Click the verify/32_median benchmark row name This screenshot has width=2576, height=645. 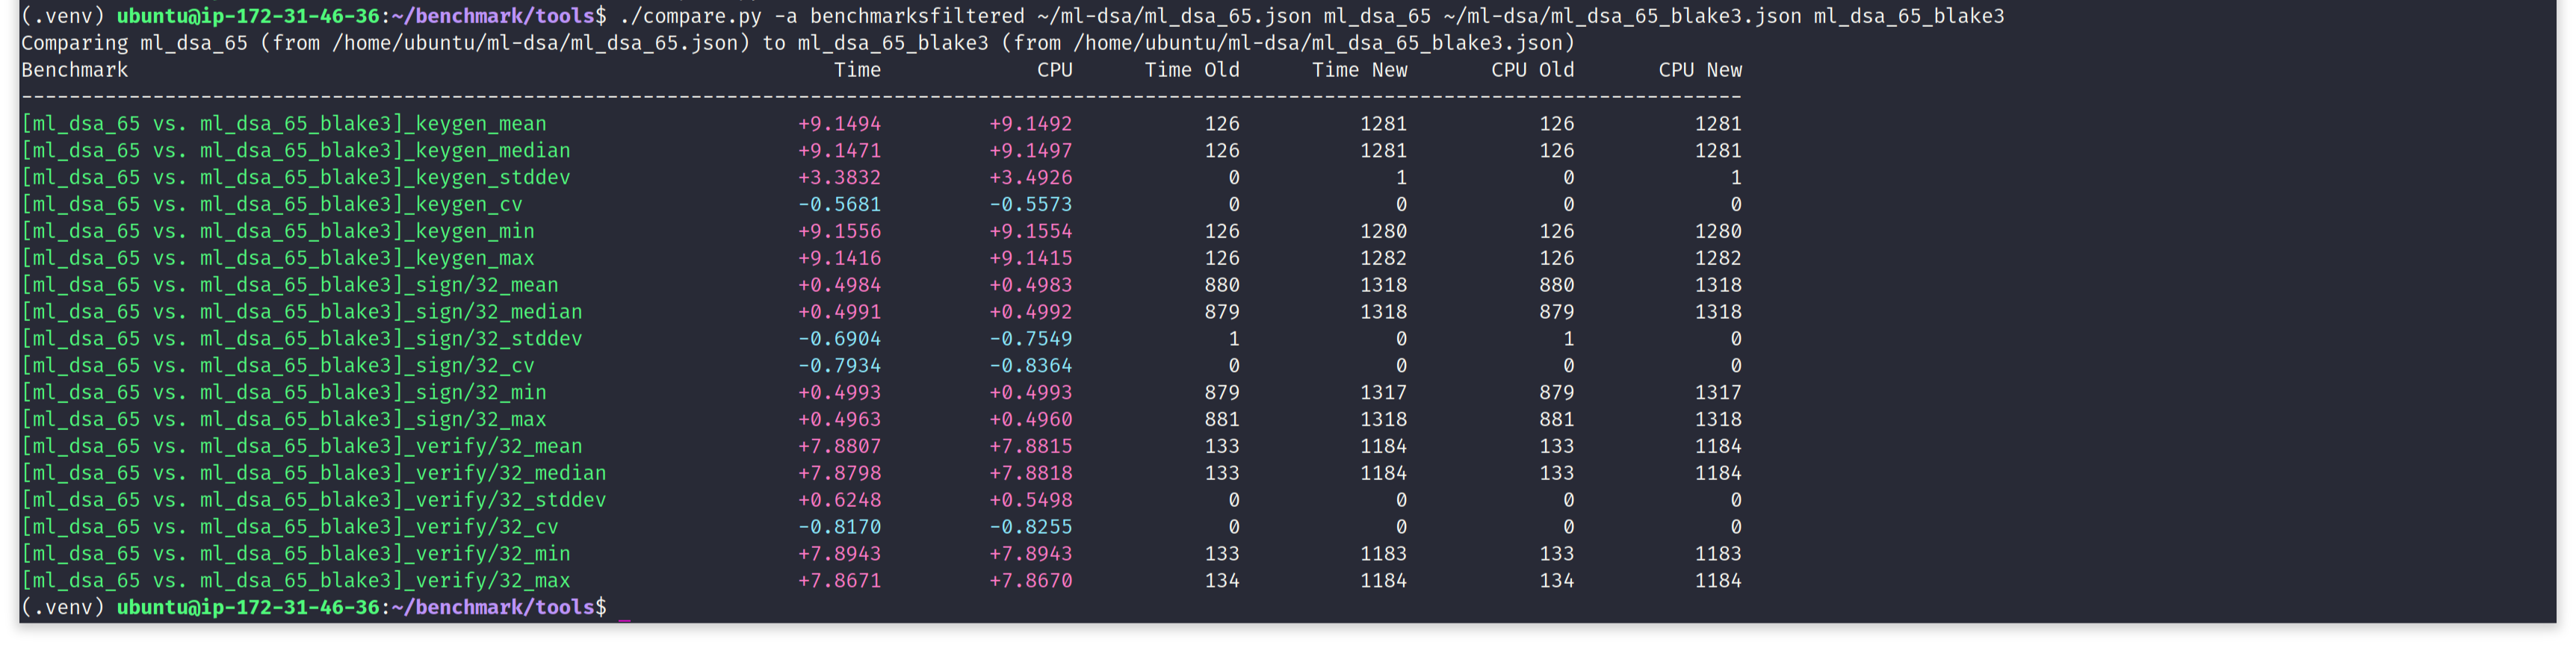[x=314, y=473]
